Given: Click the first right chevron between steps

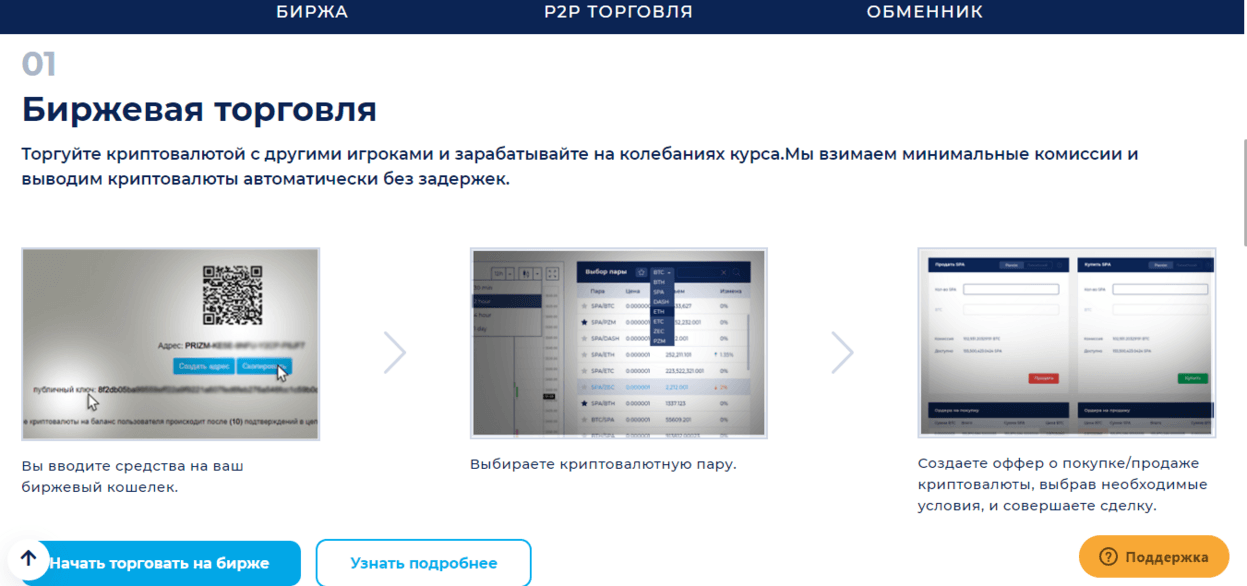Looking at the screenshot, I should (395, 352).
